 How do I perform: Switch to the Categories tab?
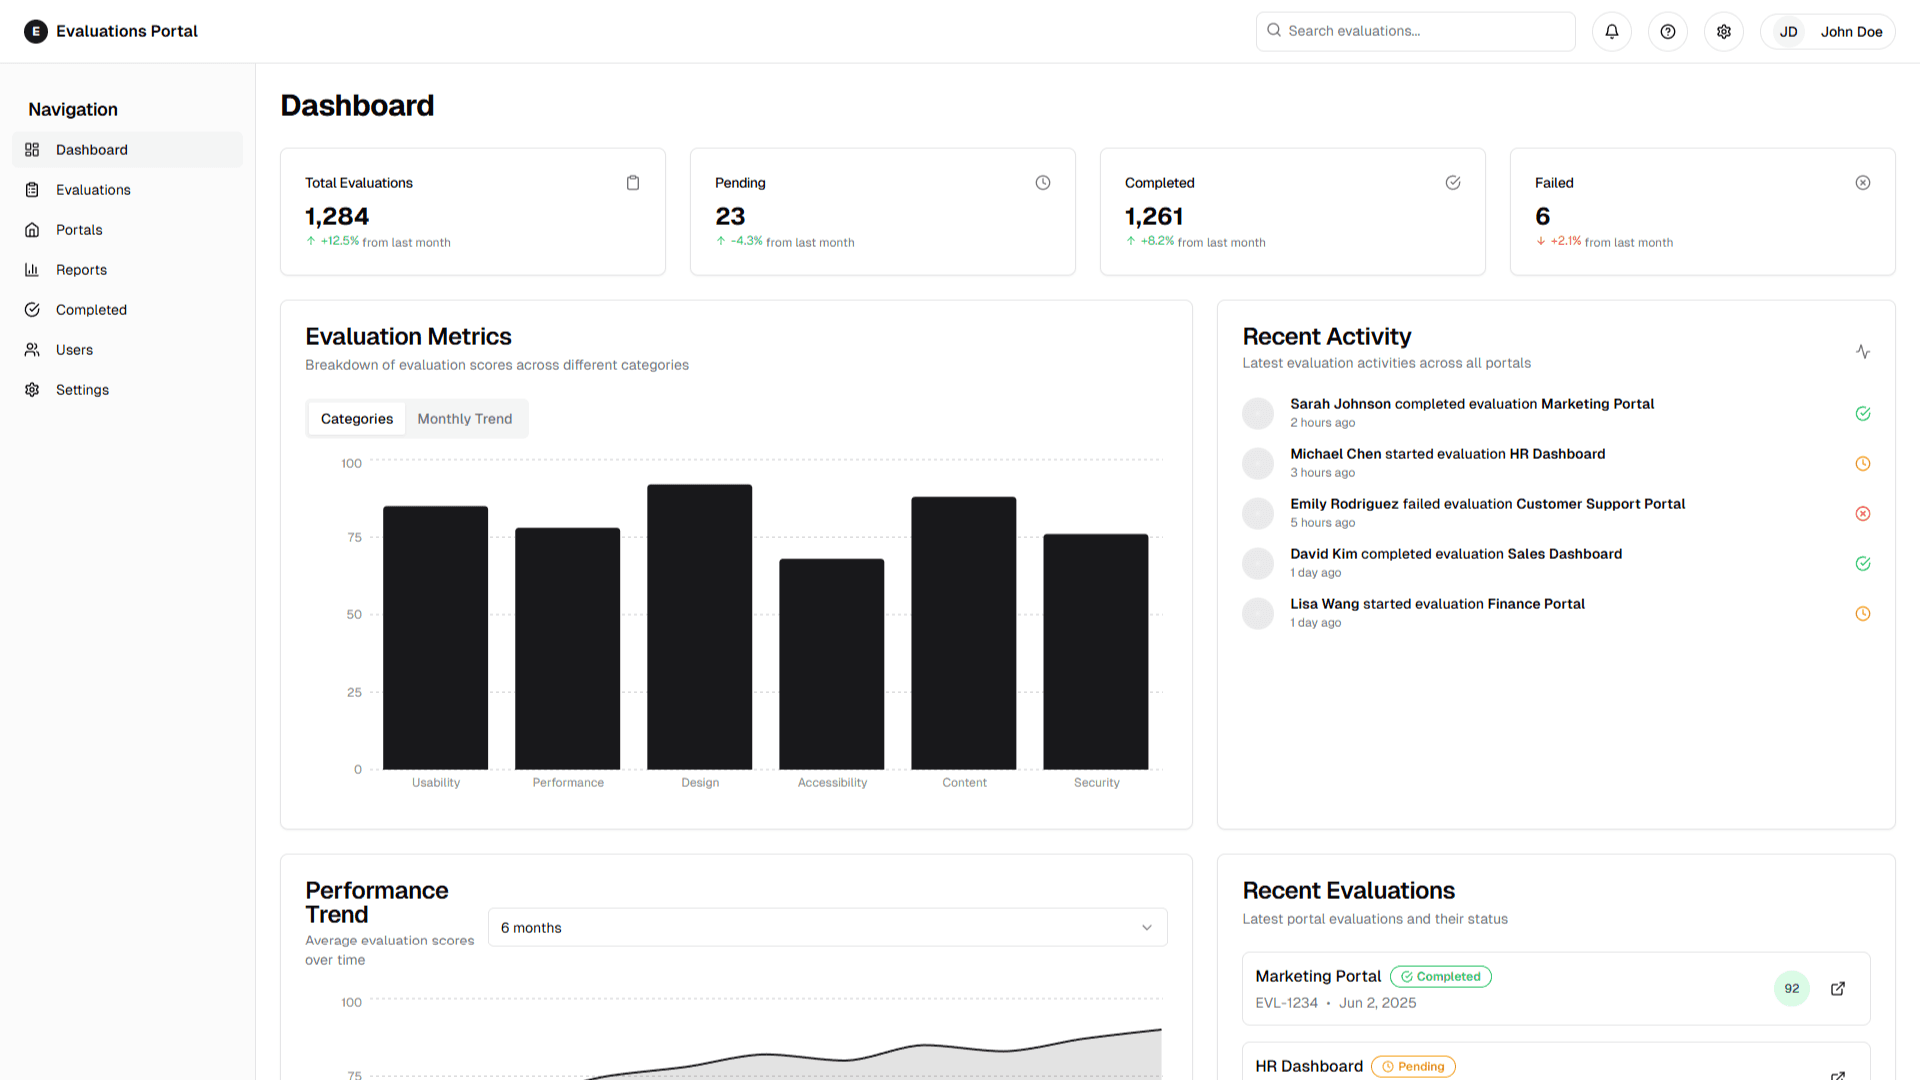click(357, 419)
